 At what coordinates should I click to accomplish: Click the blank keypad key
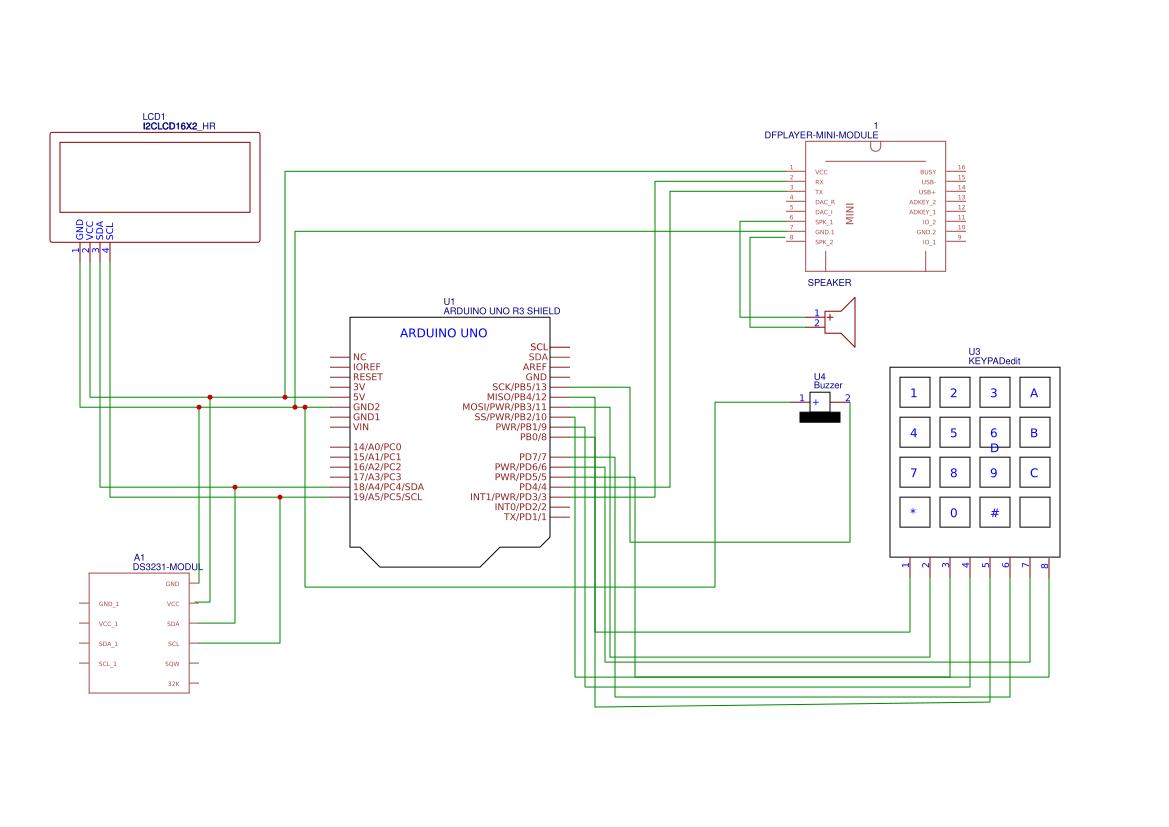click(x=1034, y=512)
